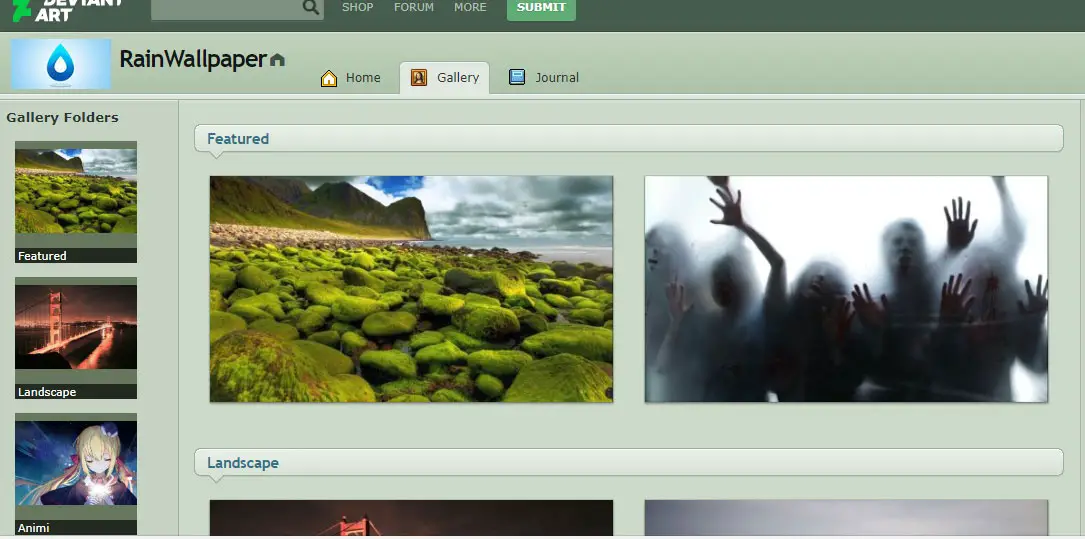Image resolution: width=1085 pixels, height=539 pixels.
Task: Click into the search input field
Action: (x=227, y=8)
